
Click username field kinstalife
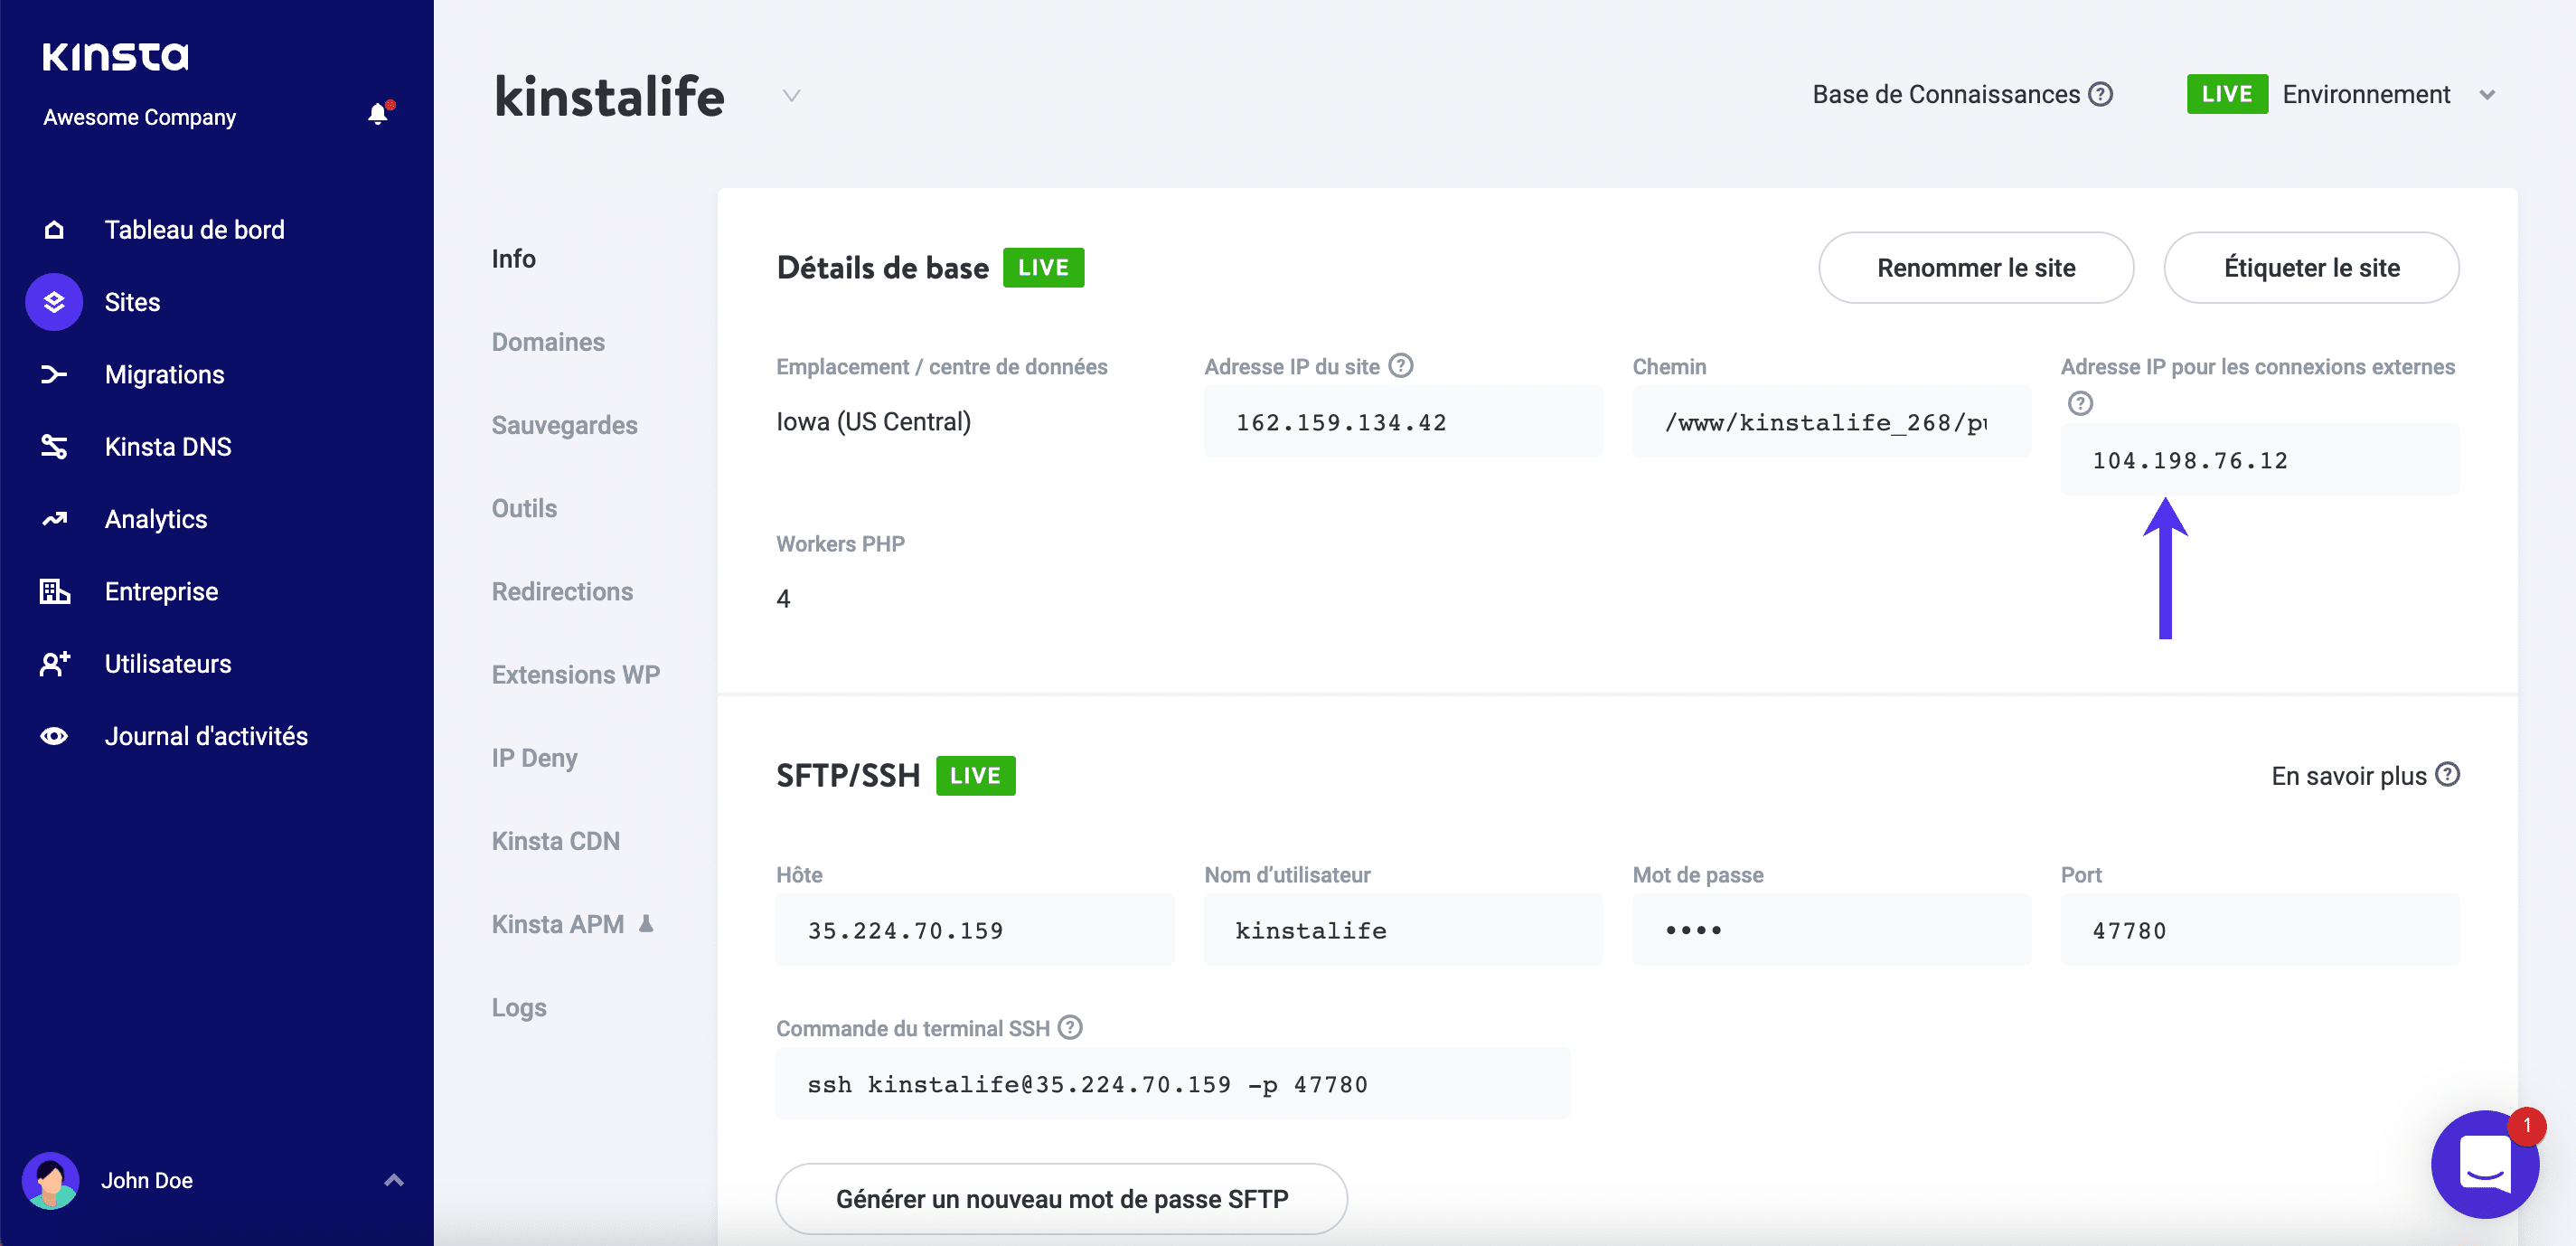1403,930
